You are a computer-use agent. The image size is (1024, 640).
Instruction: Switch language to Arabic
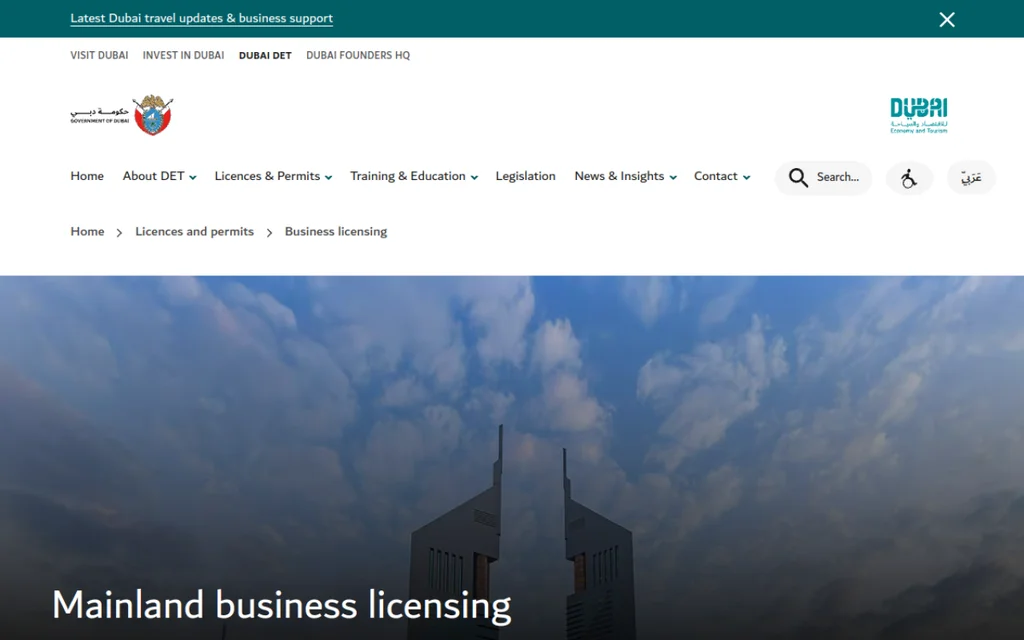(971, 178)
